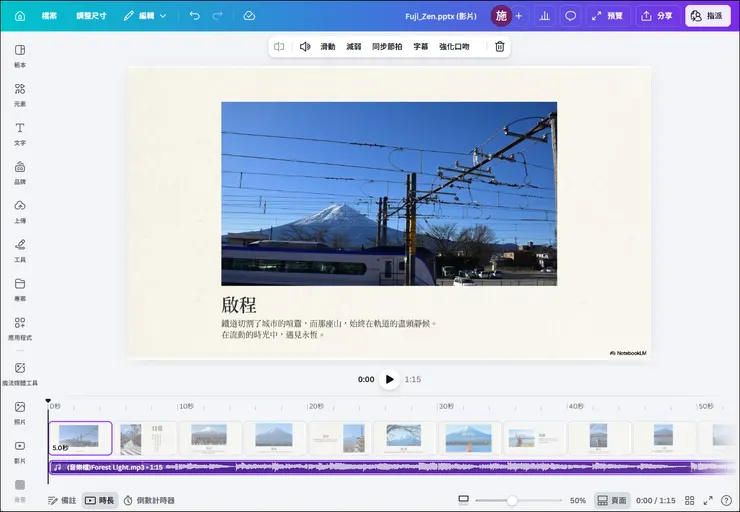
Task: Click the 10秒 timeline ruler mark
Action: (x=186, y=406)
